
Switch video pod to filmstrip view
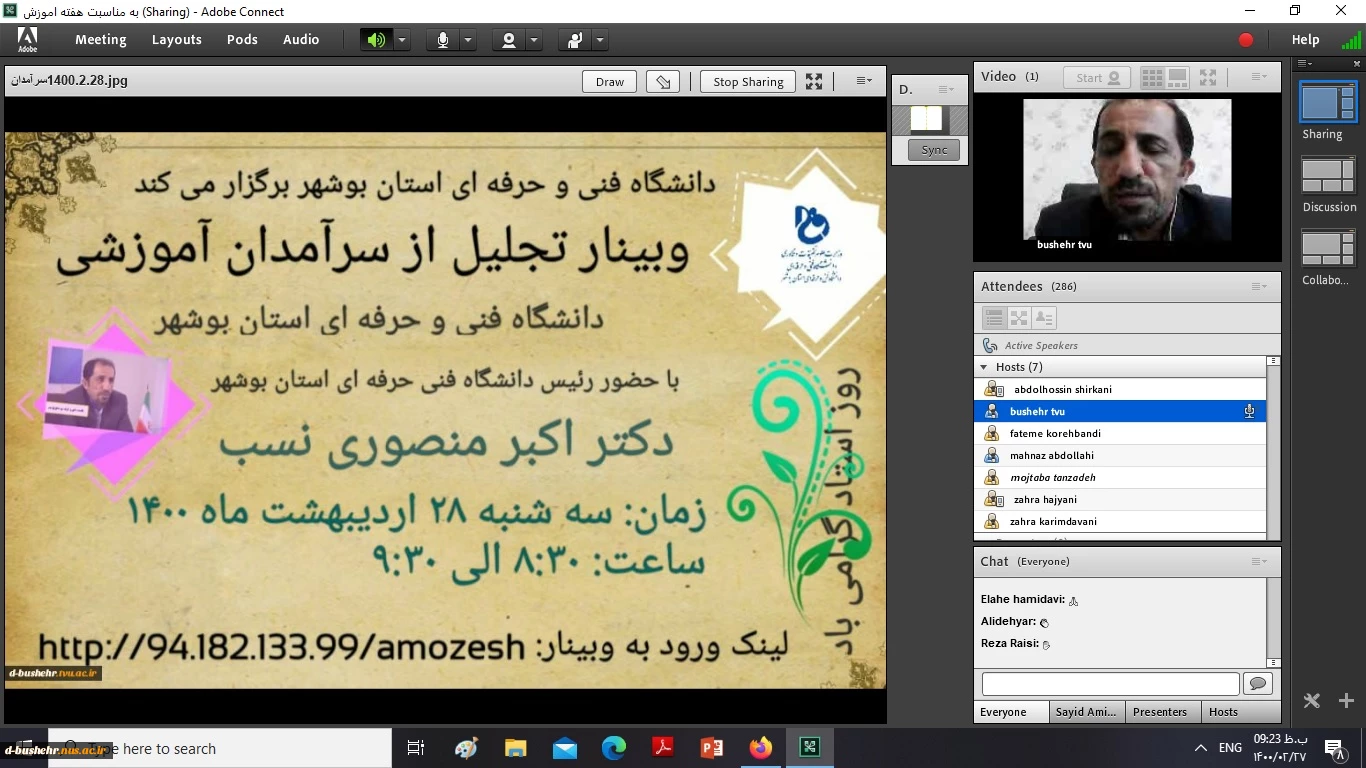tap(1178, 77)
